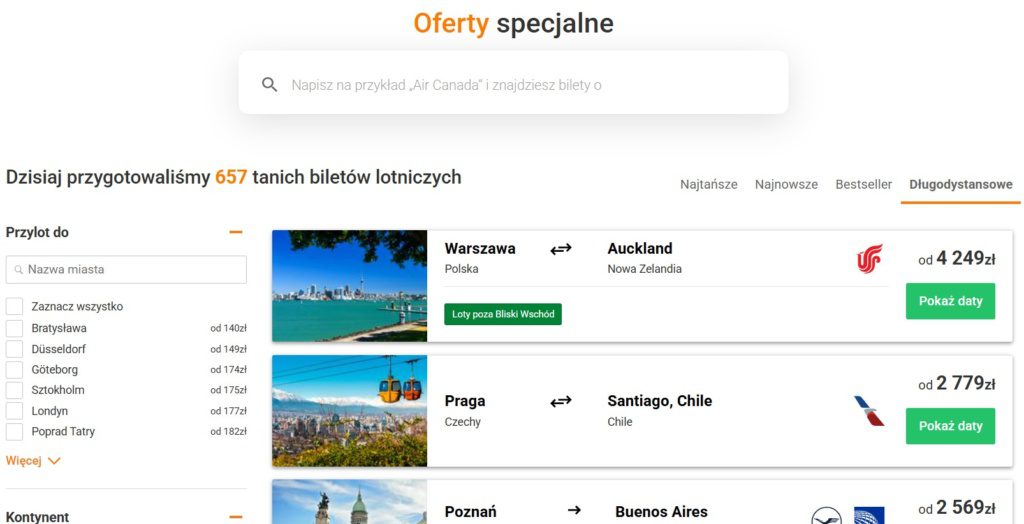Expand more destinations with Więcej
Screen dimensions: 1024x524
pos(33,461)
